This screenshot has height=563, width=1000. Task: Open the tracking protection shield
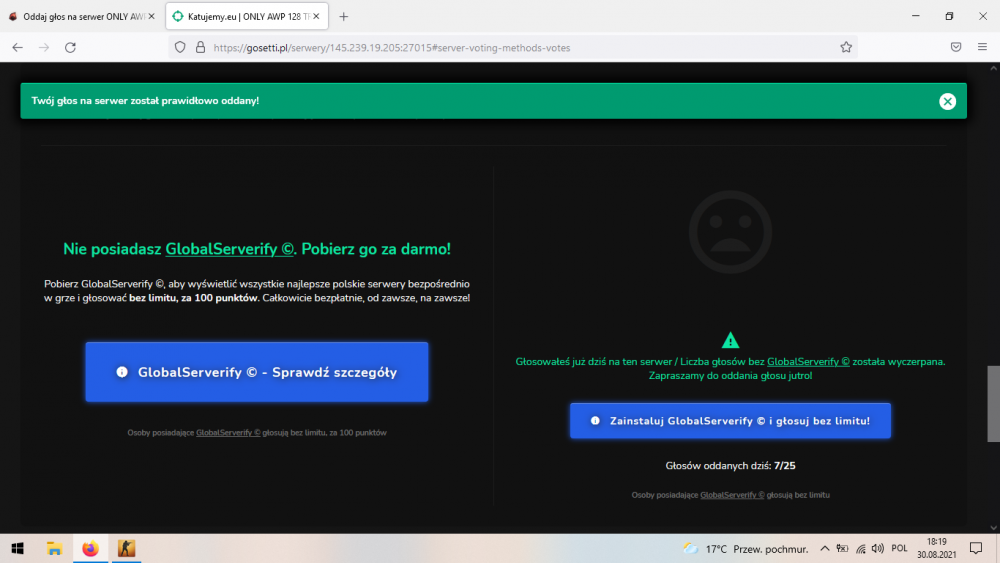click(x=180, y=47)
